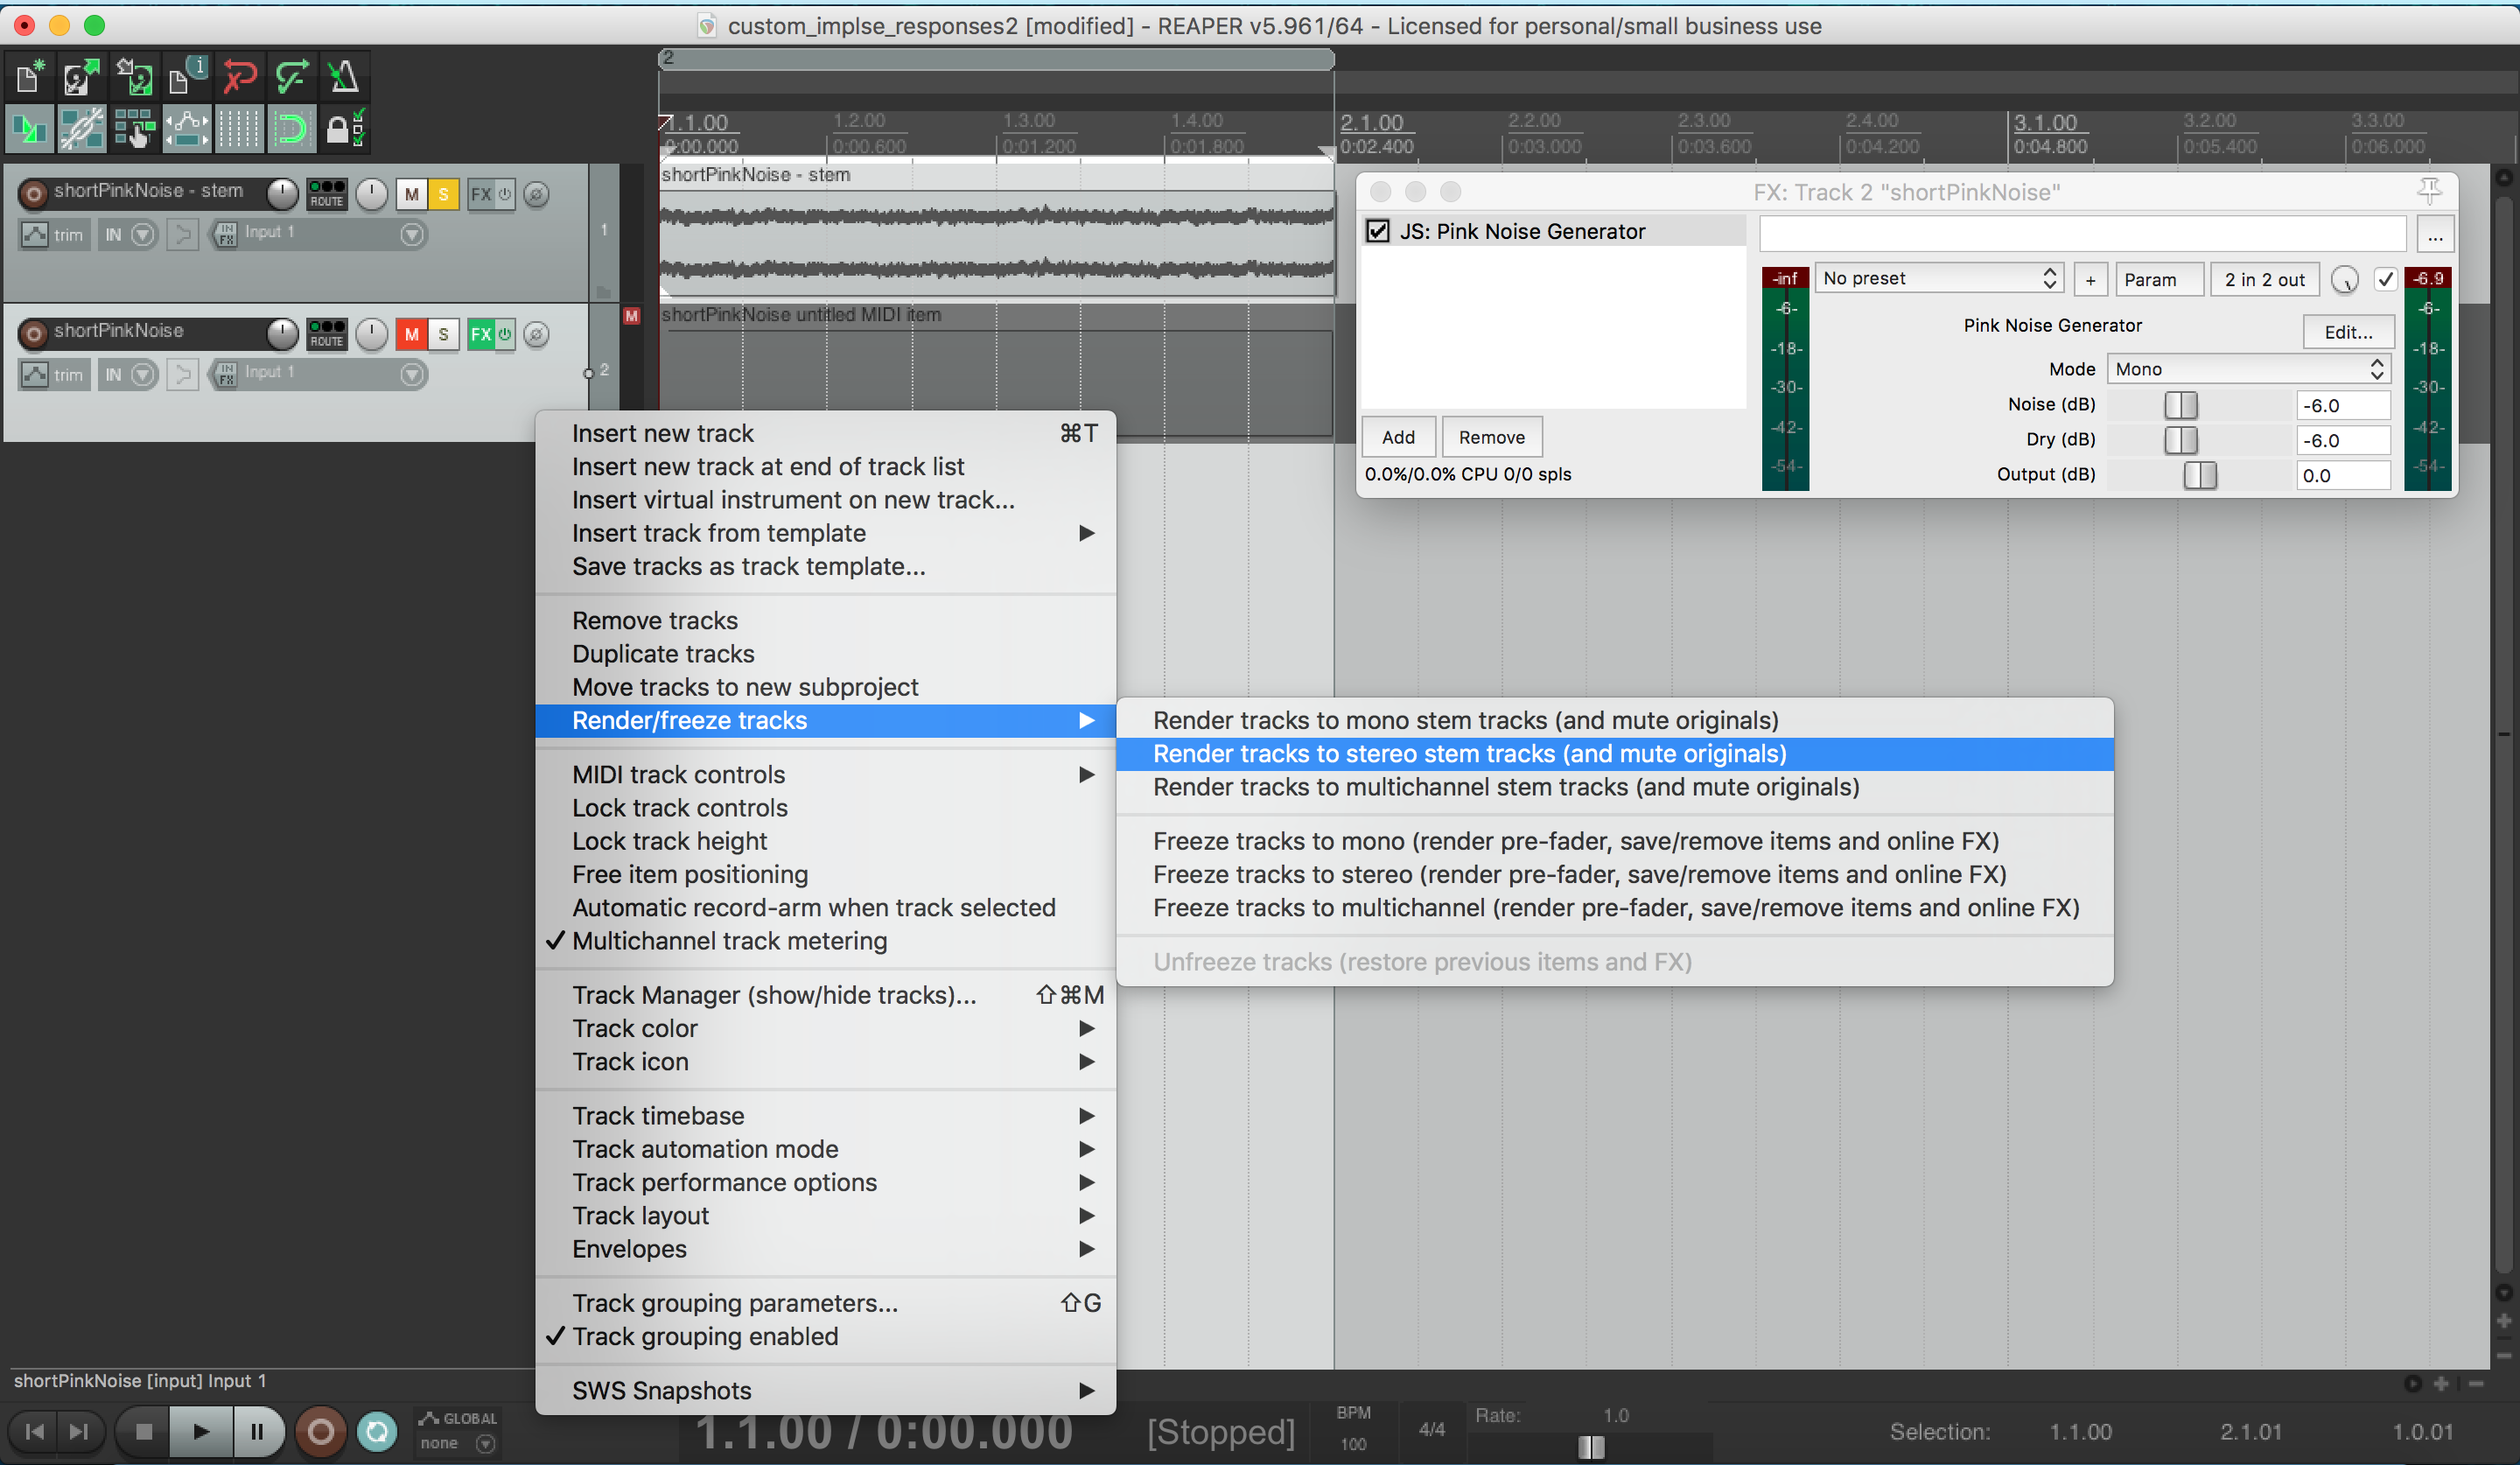The width and height of the screenshot is (2520, 1465).
Task: Record-arm the muted shortPinkNoise track
Action: 33,334
